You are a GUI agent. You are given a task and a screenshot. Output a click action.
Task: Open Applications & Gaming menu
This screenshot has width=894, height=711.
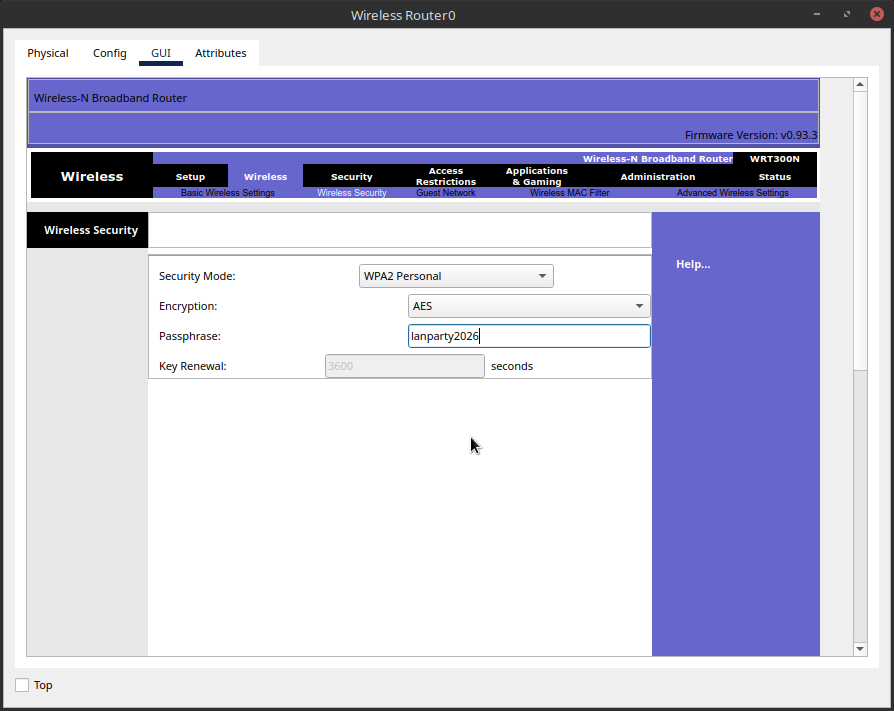click(537, 177)
